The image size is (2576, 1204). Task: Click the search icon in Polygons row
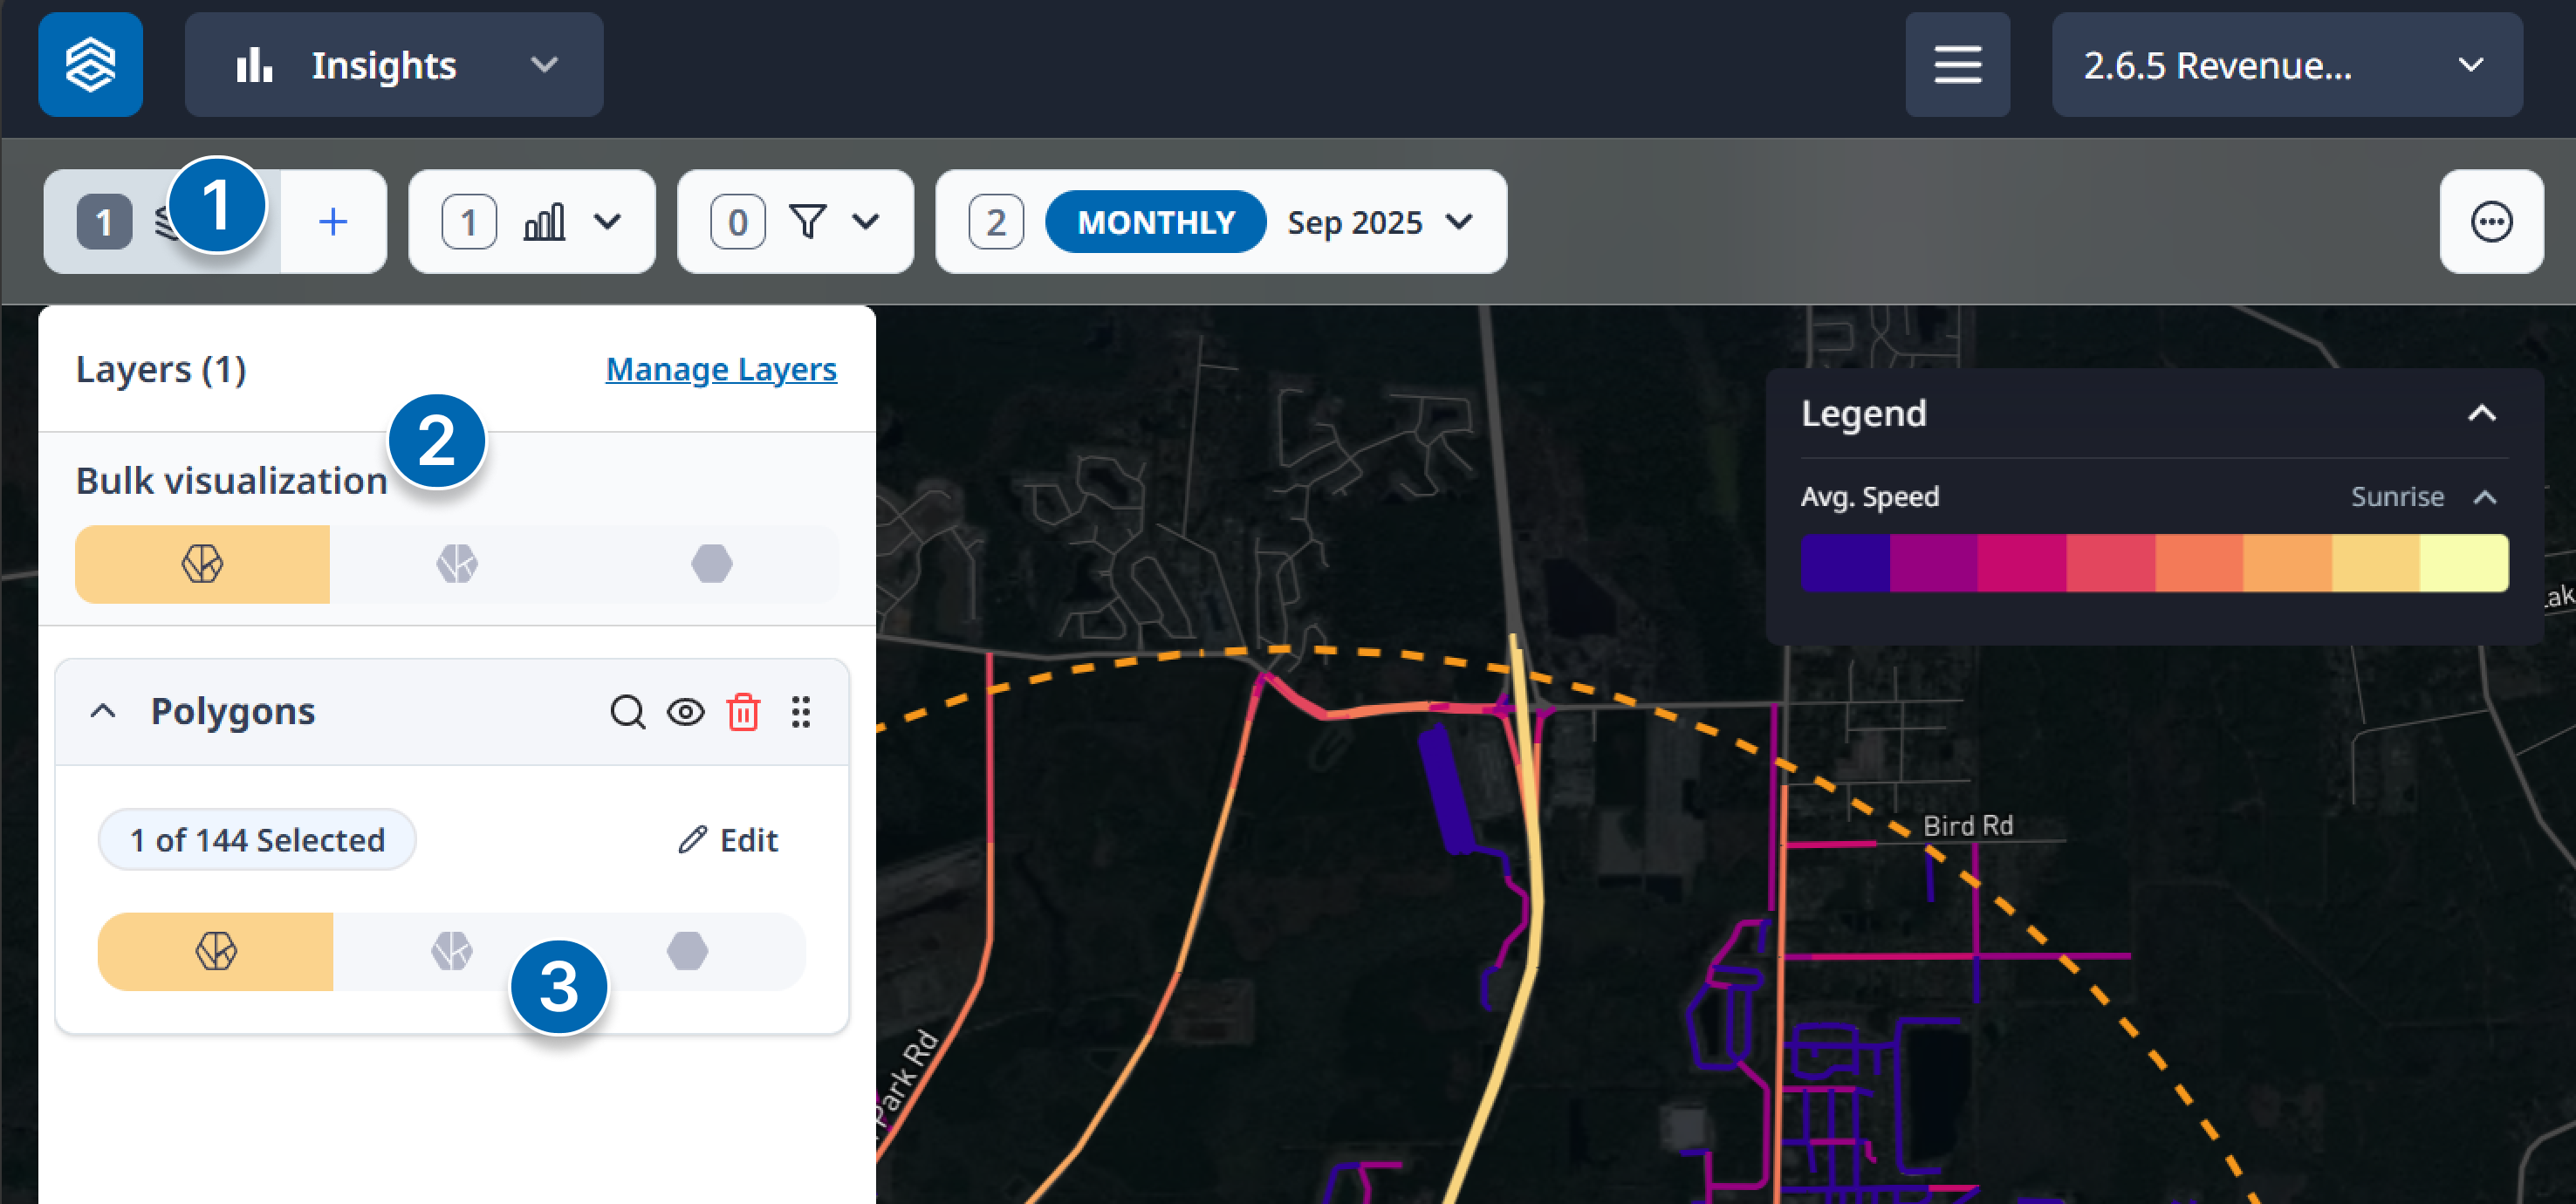[627, 712]
